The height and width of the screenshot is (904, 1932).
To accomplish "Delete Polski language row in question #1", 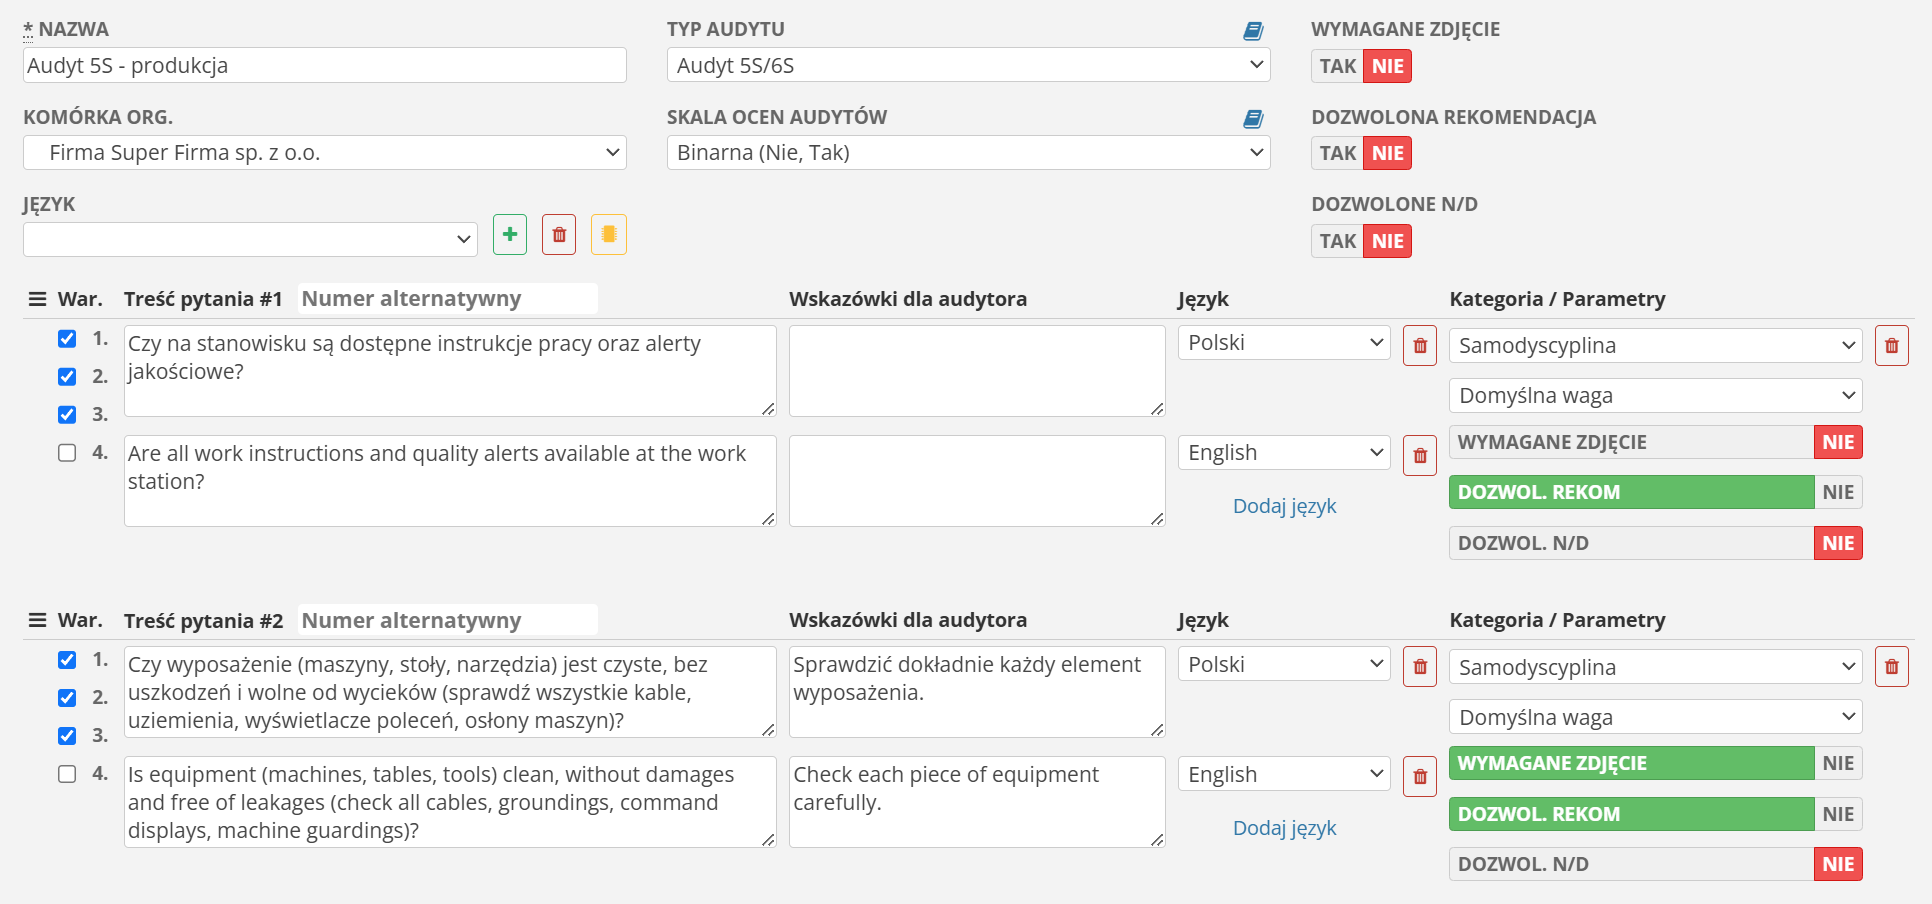I will (1419, 346).
